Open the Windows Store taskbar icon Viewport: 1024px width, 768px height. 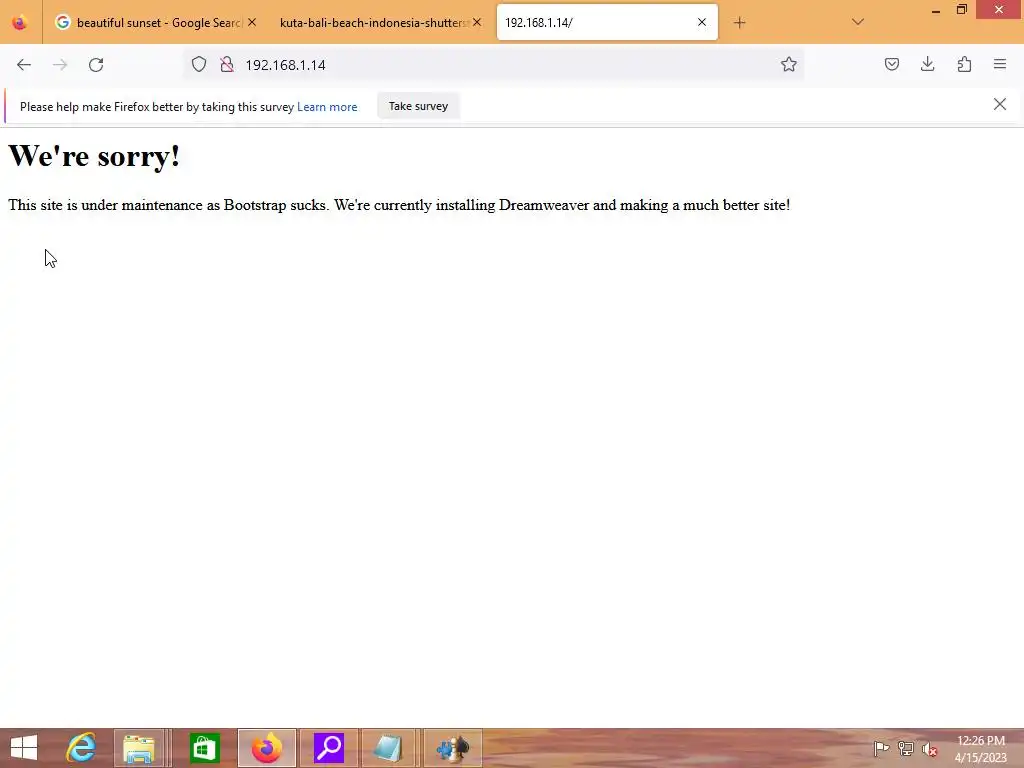coord(204,748)
